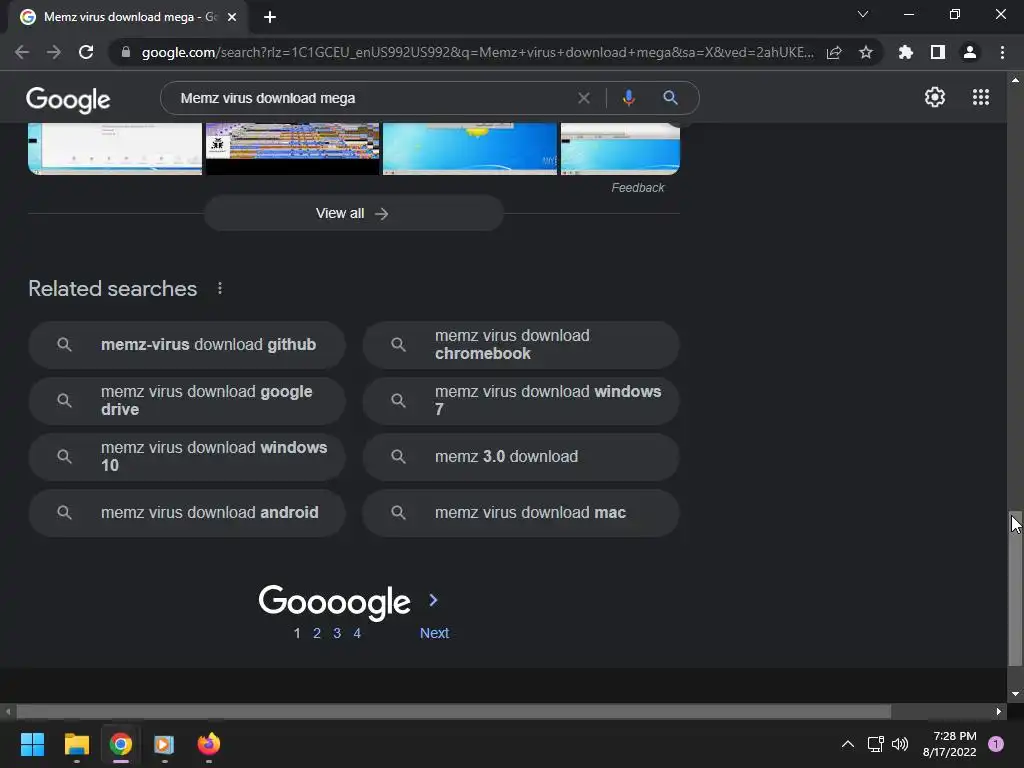Viewport: 1024px width, 768px height.
Task: Open Chrome profile avatar
Action: tap(970, 52)
